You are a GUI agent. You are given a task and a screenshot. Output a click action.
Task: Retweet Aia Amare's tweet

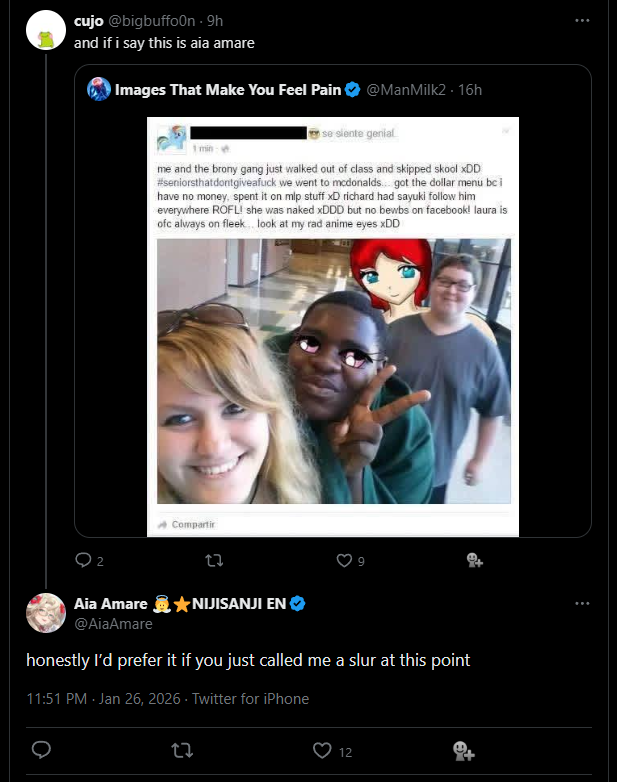click(x=182, y=750)
